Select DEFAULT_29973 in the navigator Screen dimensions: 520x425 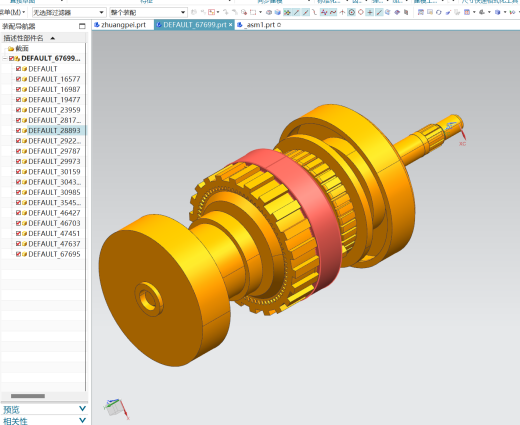54,161
